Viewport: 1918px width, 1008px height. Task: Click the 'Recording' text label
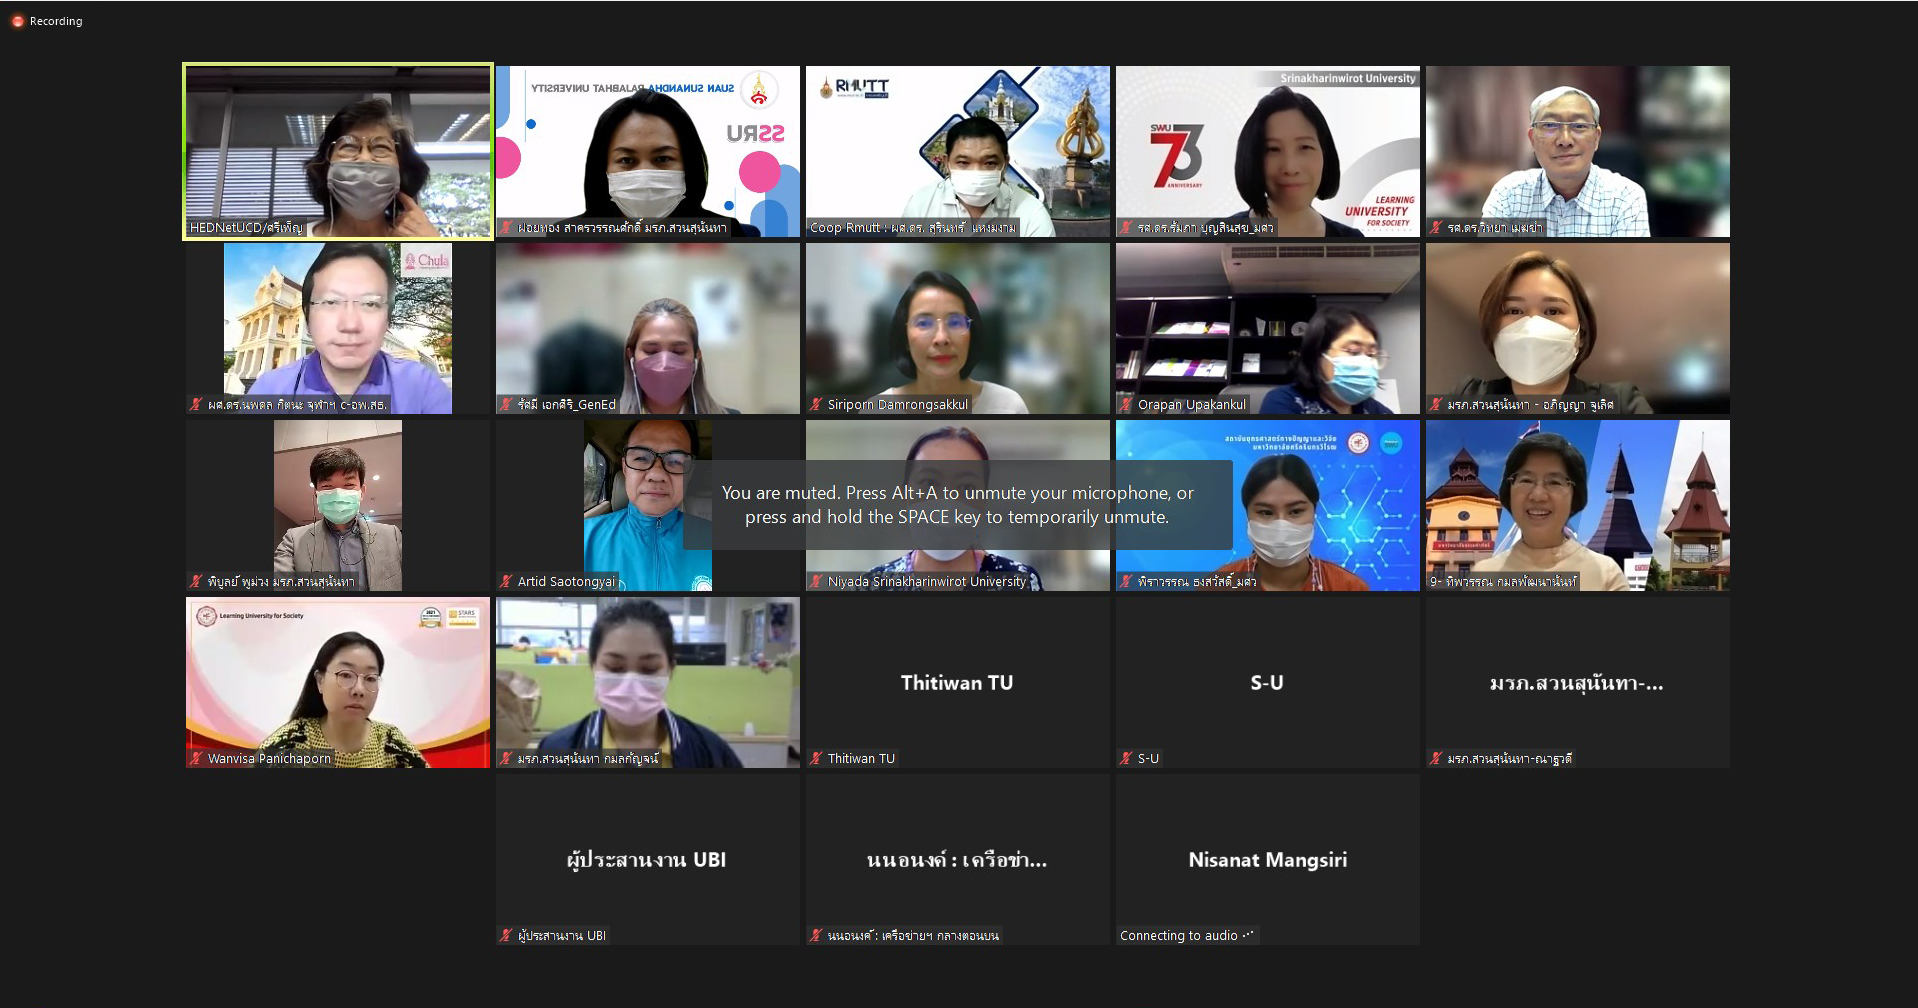coord(56,21)
